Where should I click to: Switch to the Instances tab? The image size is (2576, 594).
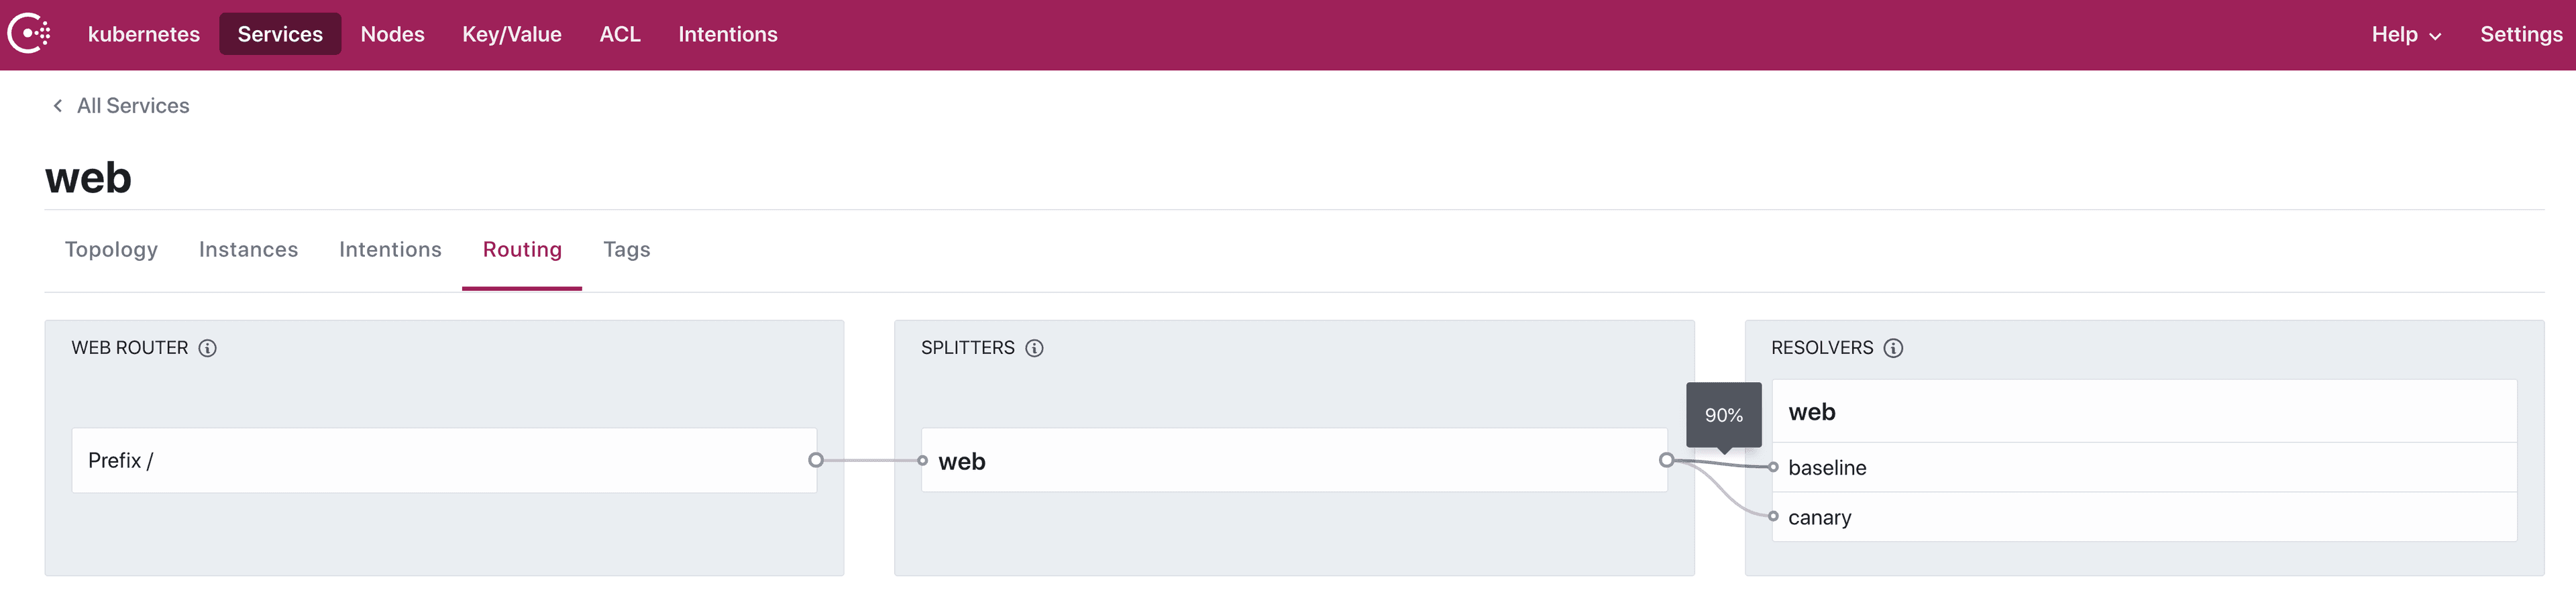point(248,250)
